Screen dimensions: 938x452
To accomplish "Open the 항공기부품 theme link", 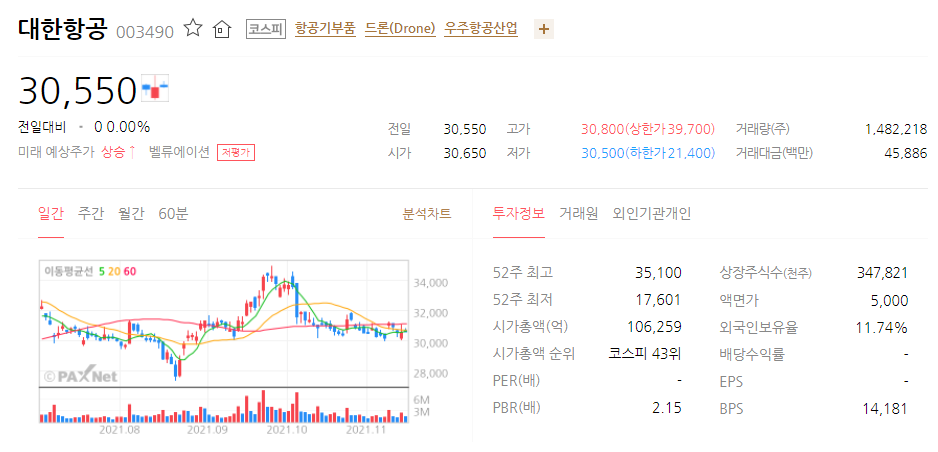I will tap(325, 28).
